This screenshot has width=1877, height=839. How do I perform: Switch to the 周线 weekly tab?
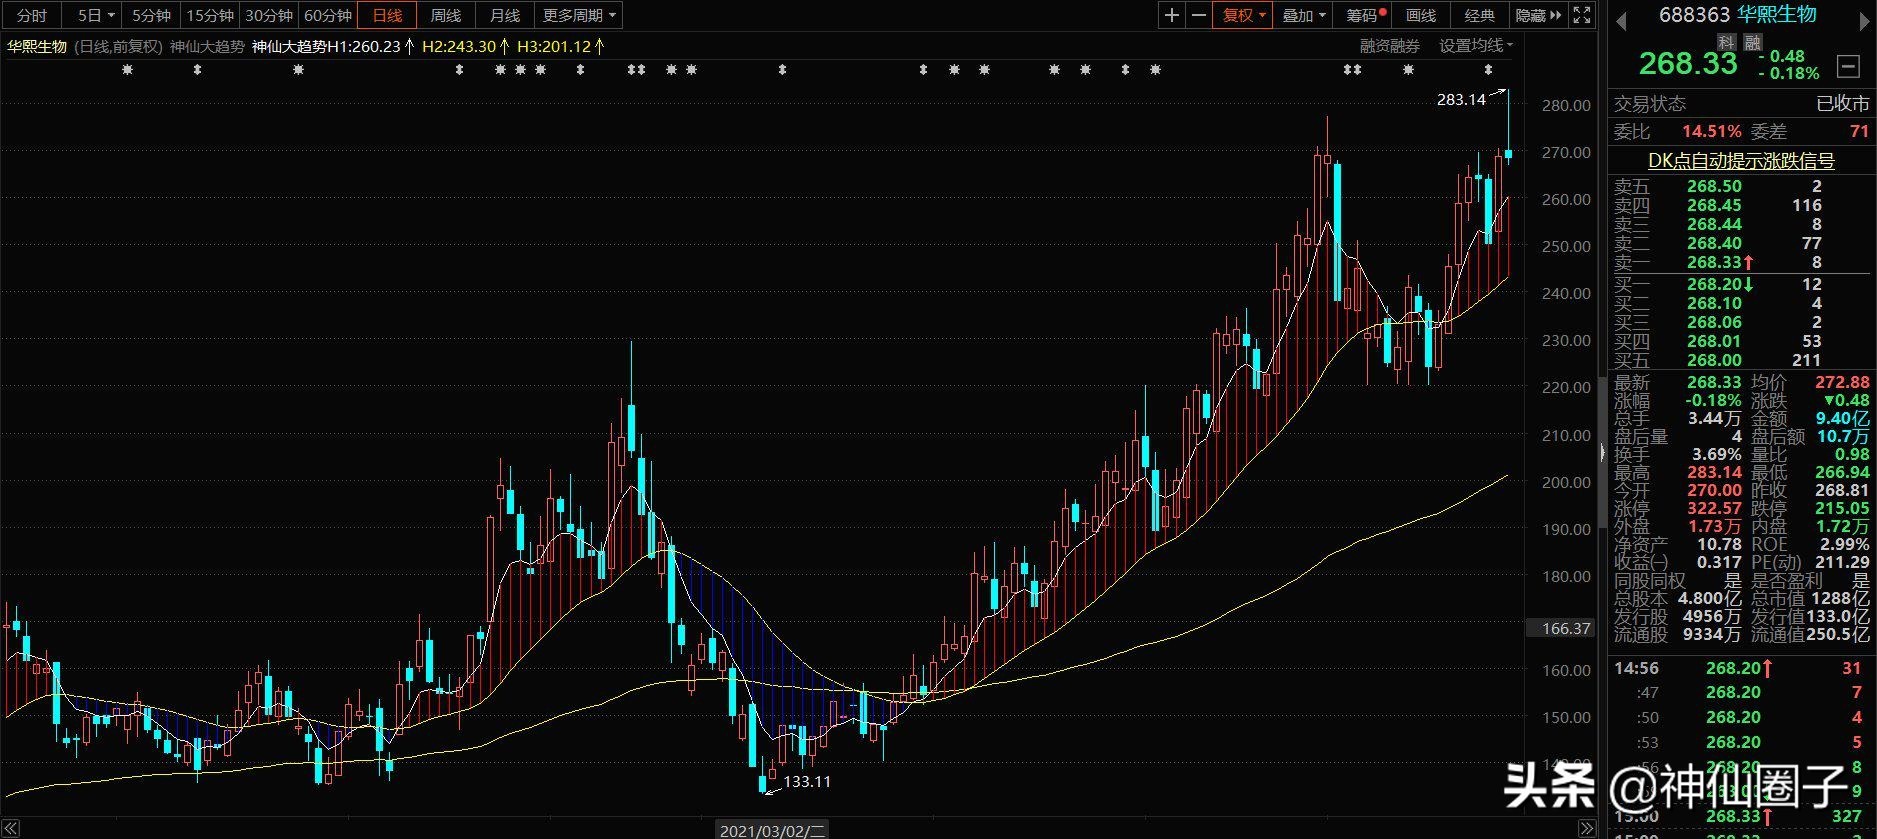(x=446, y=15)
